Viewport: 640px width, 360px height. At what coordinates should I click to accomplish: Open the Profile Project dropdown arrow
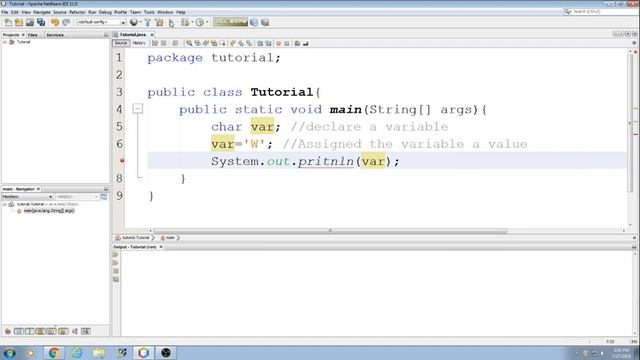click(x=207, y=22)
